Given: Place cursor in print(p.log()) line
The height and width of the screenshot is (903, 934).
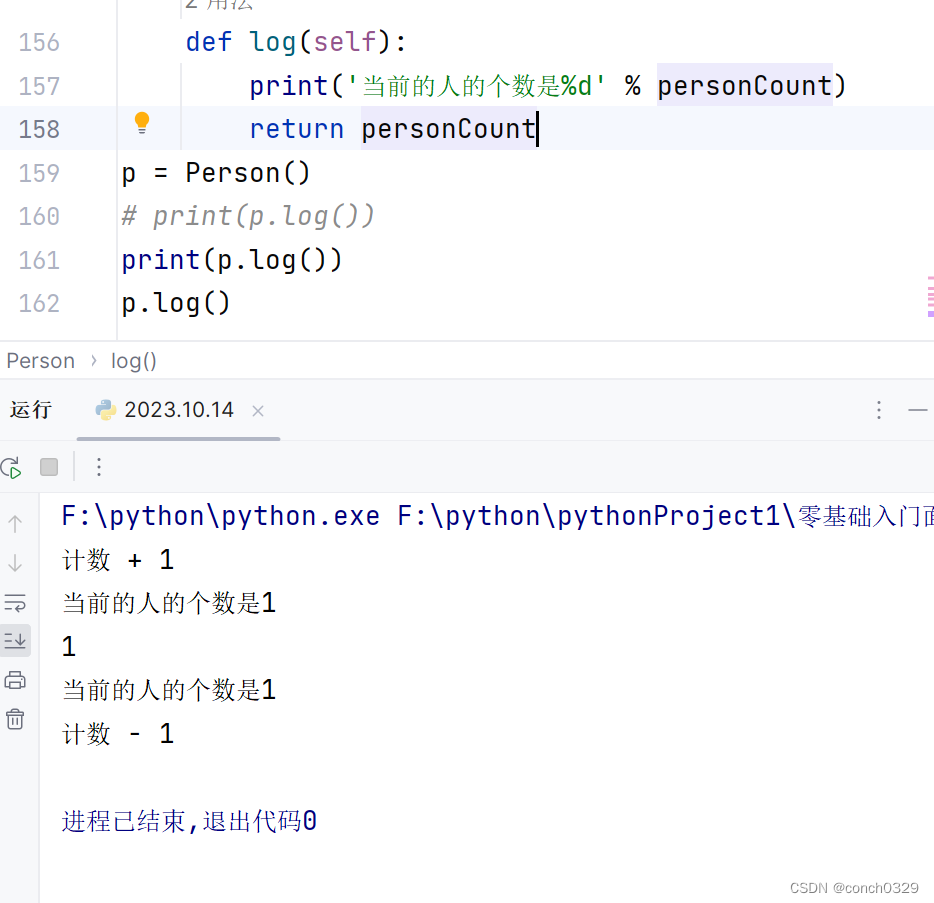Looking at the screenshot, I should [x=231, y=259].
